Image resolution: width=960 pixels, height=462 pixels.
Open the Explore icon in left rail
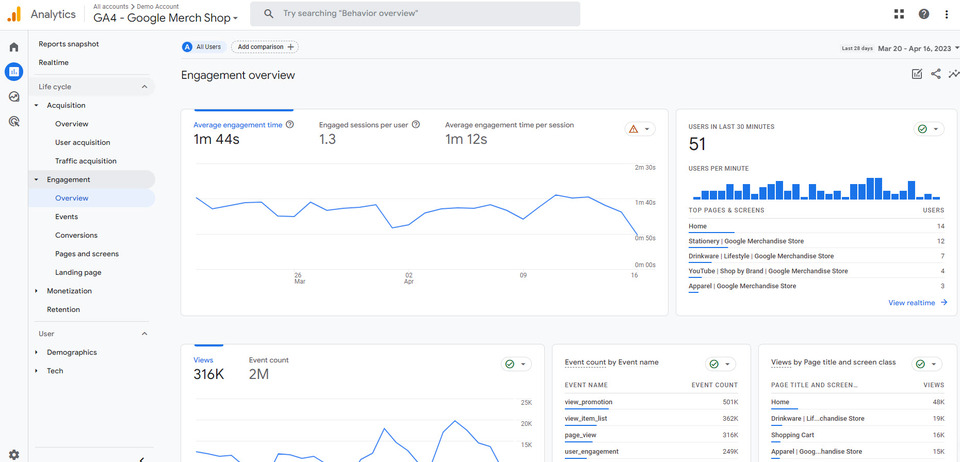click(14, 97)
